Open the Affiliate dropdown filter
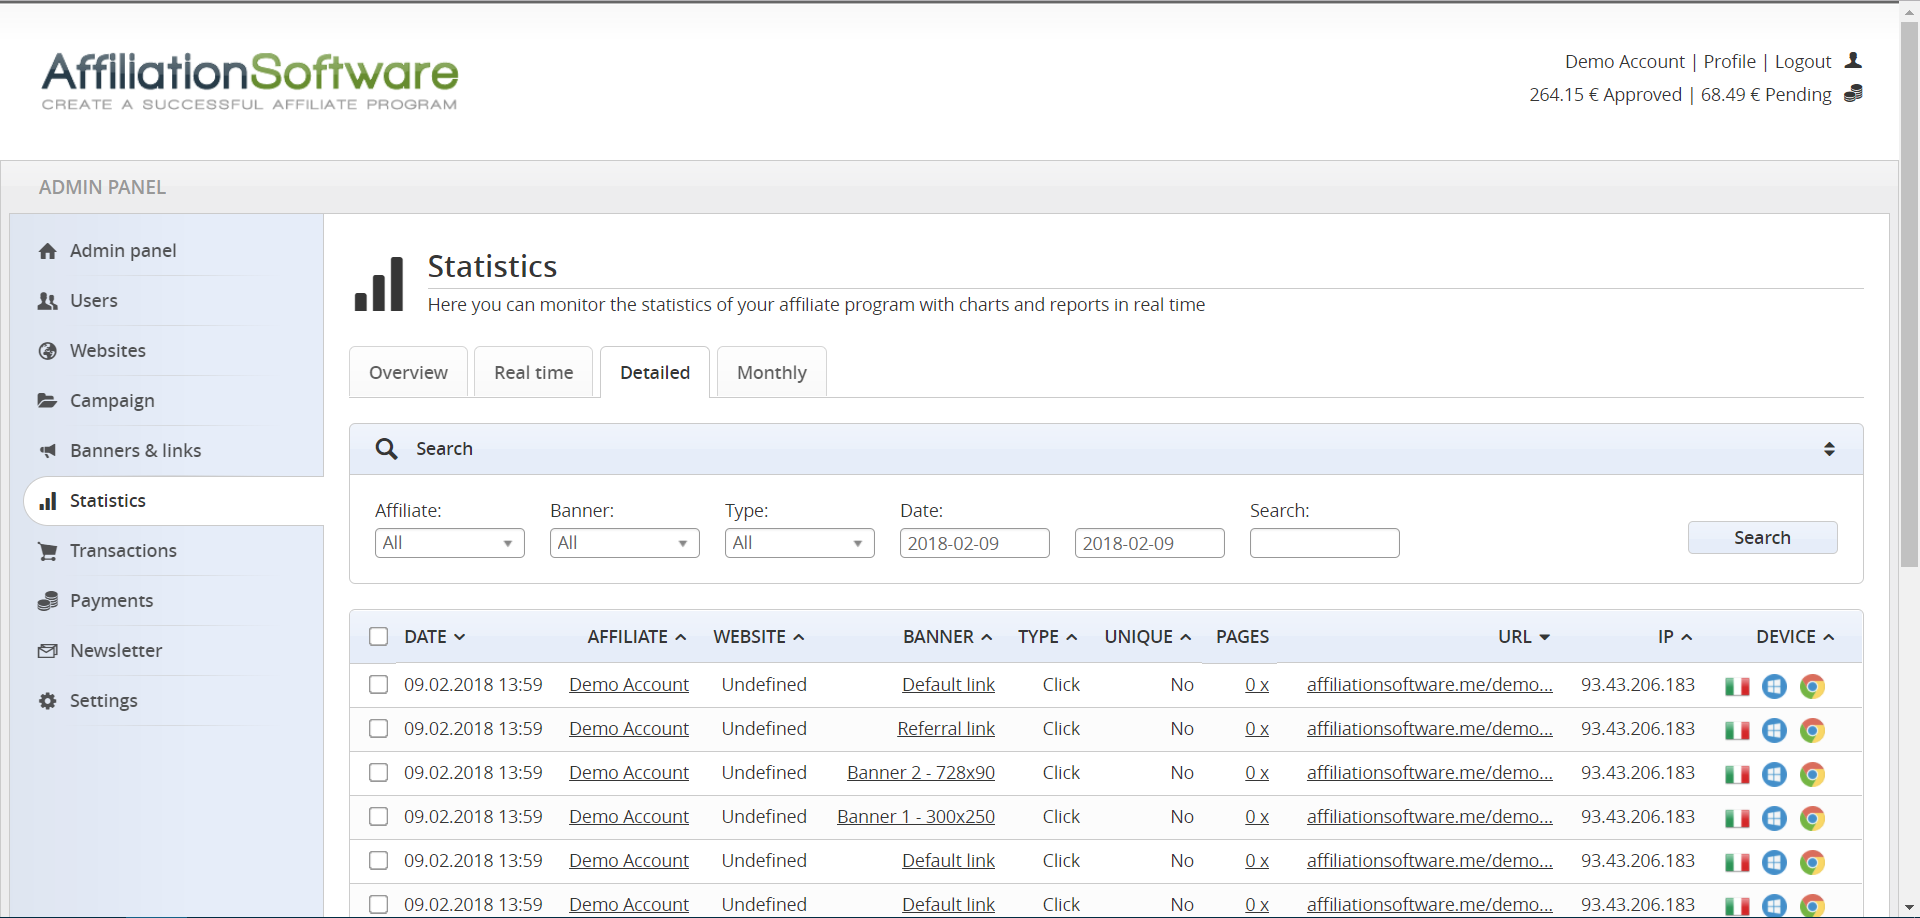This screenshot has width=1920, height=918. pyautogui.click(x=450, y=543)
